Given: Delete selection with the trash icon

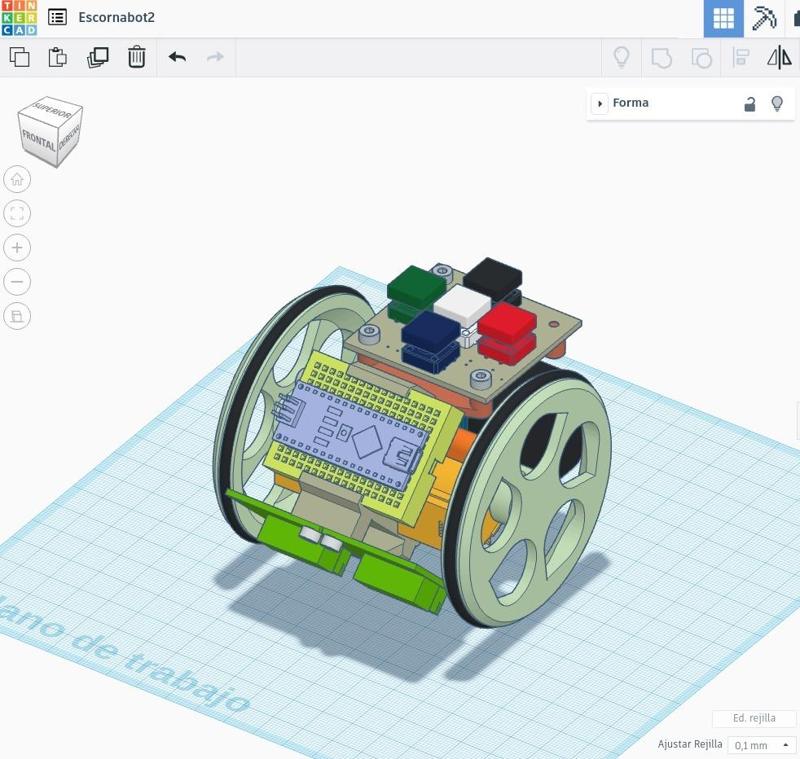Looking at the screenshot, I should click(x=137, y=57).
